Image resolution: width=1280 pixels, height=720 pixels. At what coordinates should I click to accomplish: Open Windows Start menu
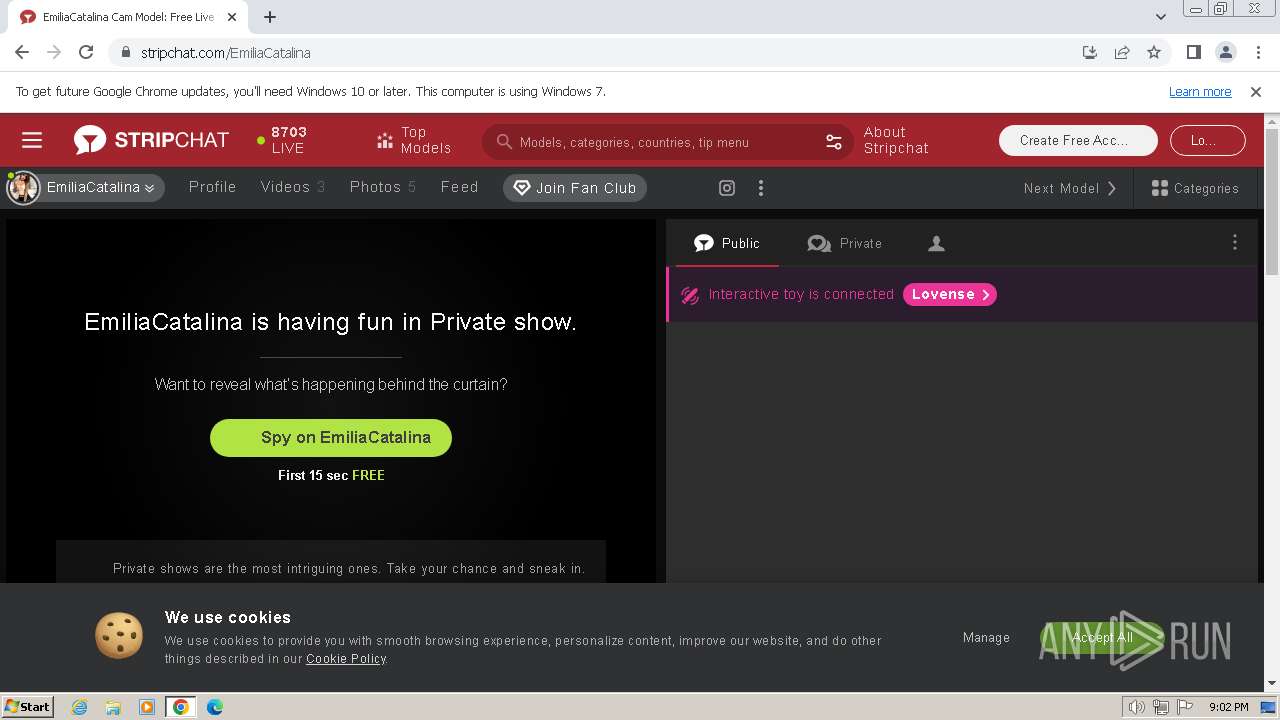pyautogui.click(x=28, y=706)
